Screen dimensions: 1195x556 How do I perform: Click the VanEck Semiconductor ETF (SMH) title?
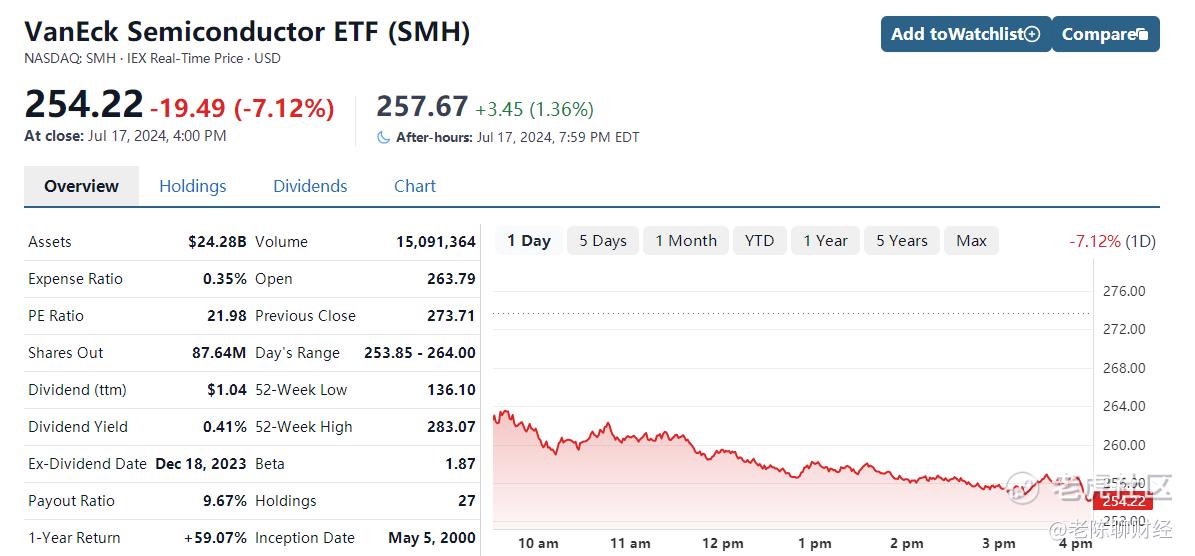[247, 32]
